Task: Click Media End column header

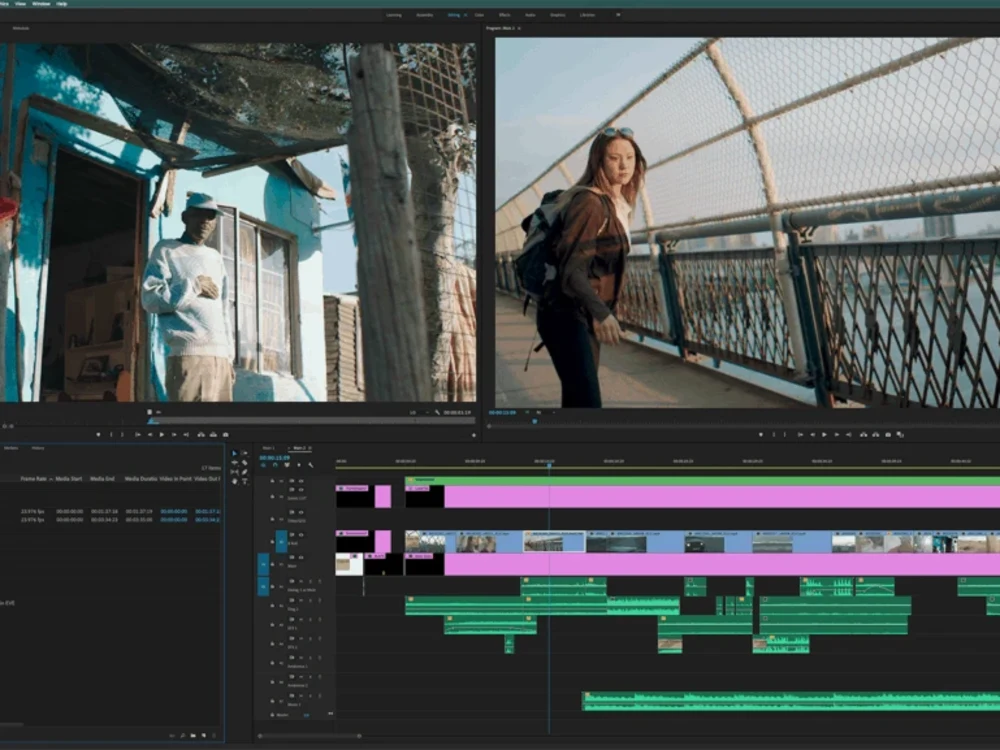Action: coord(102,478)
